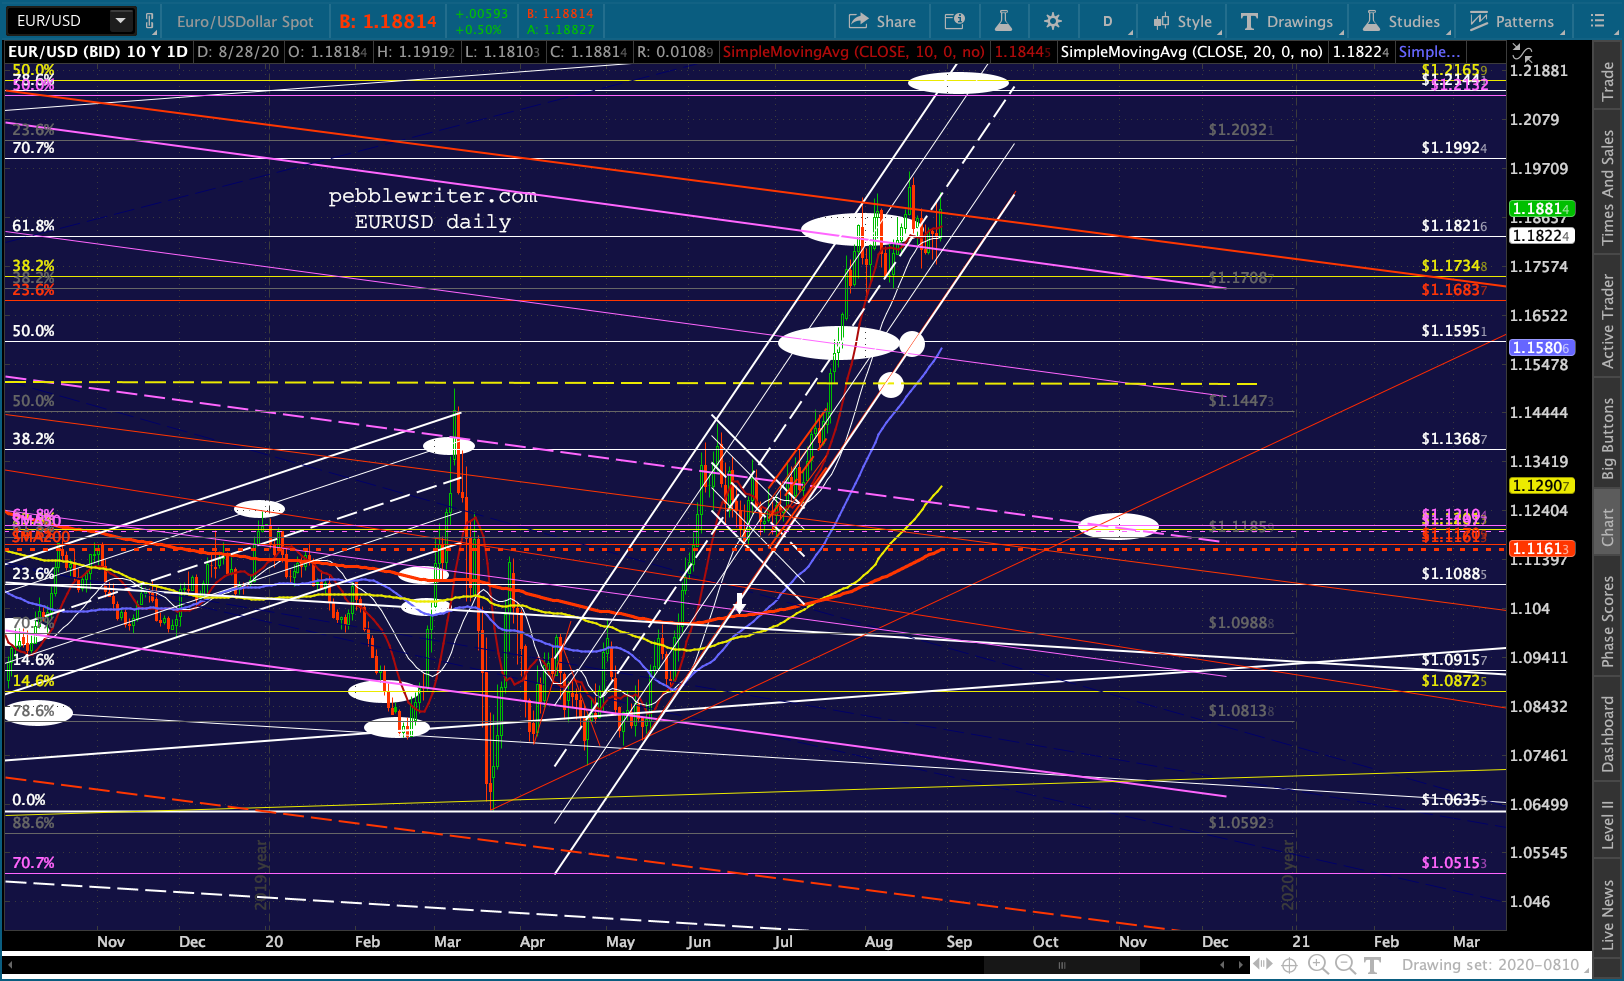The height and width of the screenshot is (981, 1624).
Task: Click the crosshair pan icon
Action: pos(1290,965)
